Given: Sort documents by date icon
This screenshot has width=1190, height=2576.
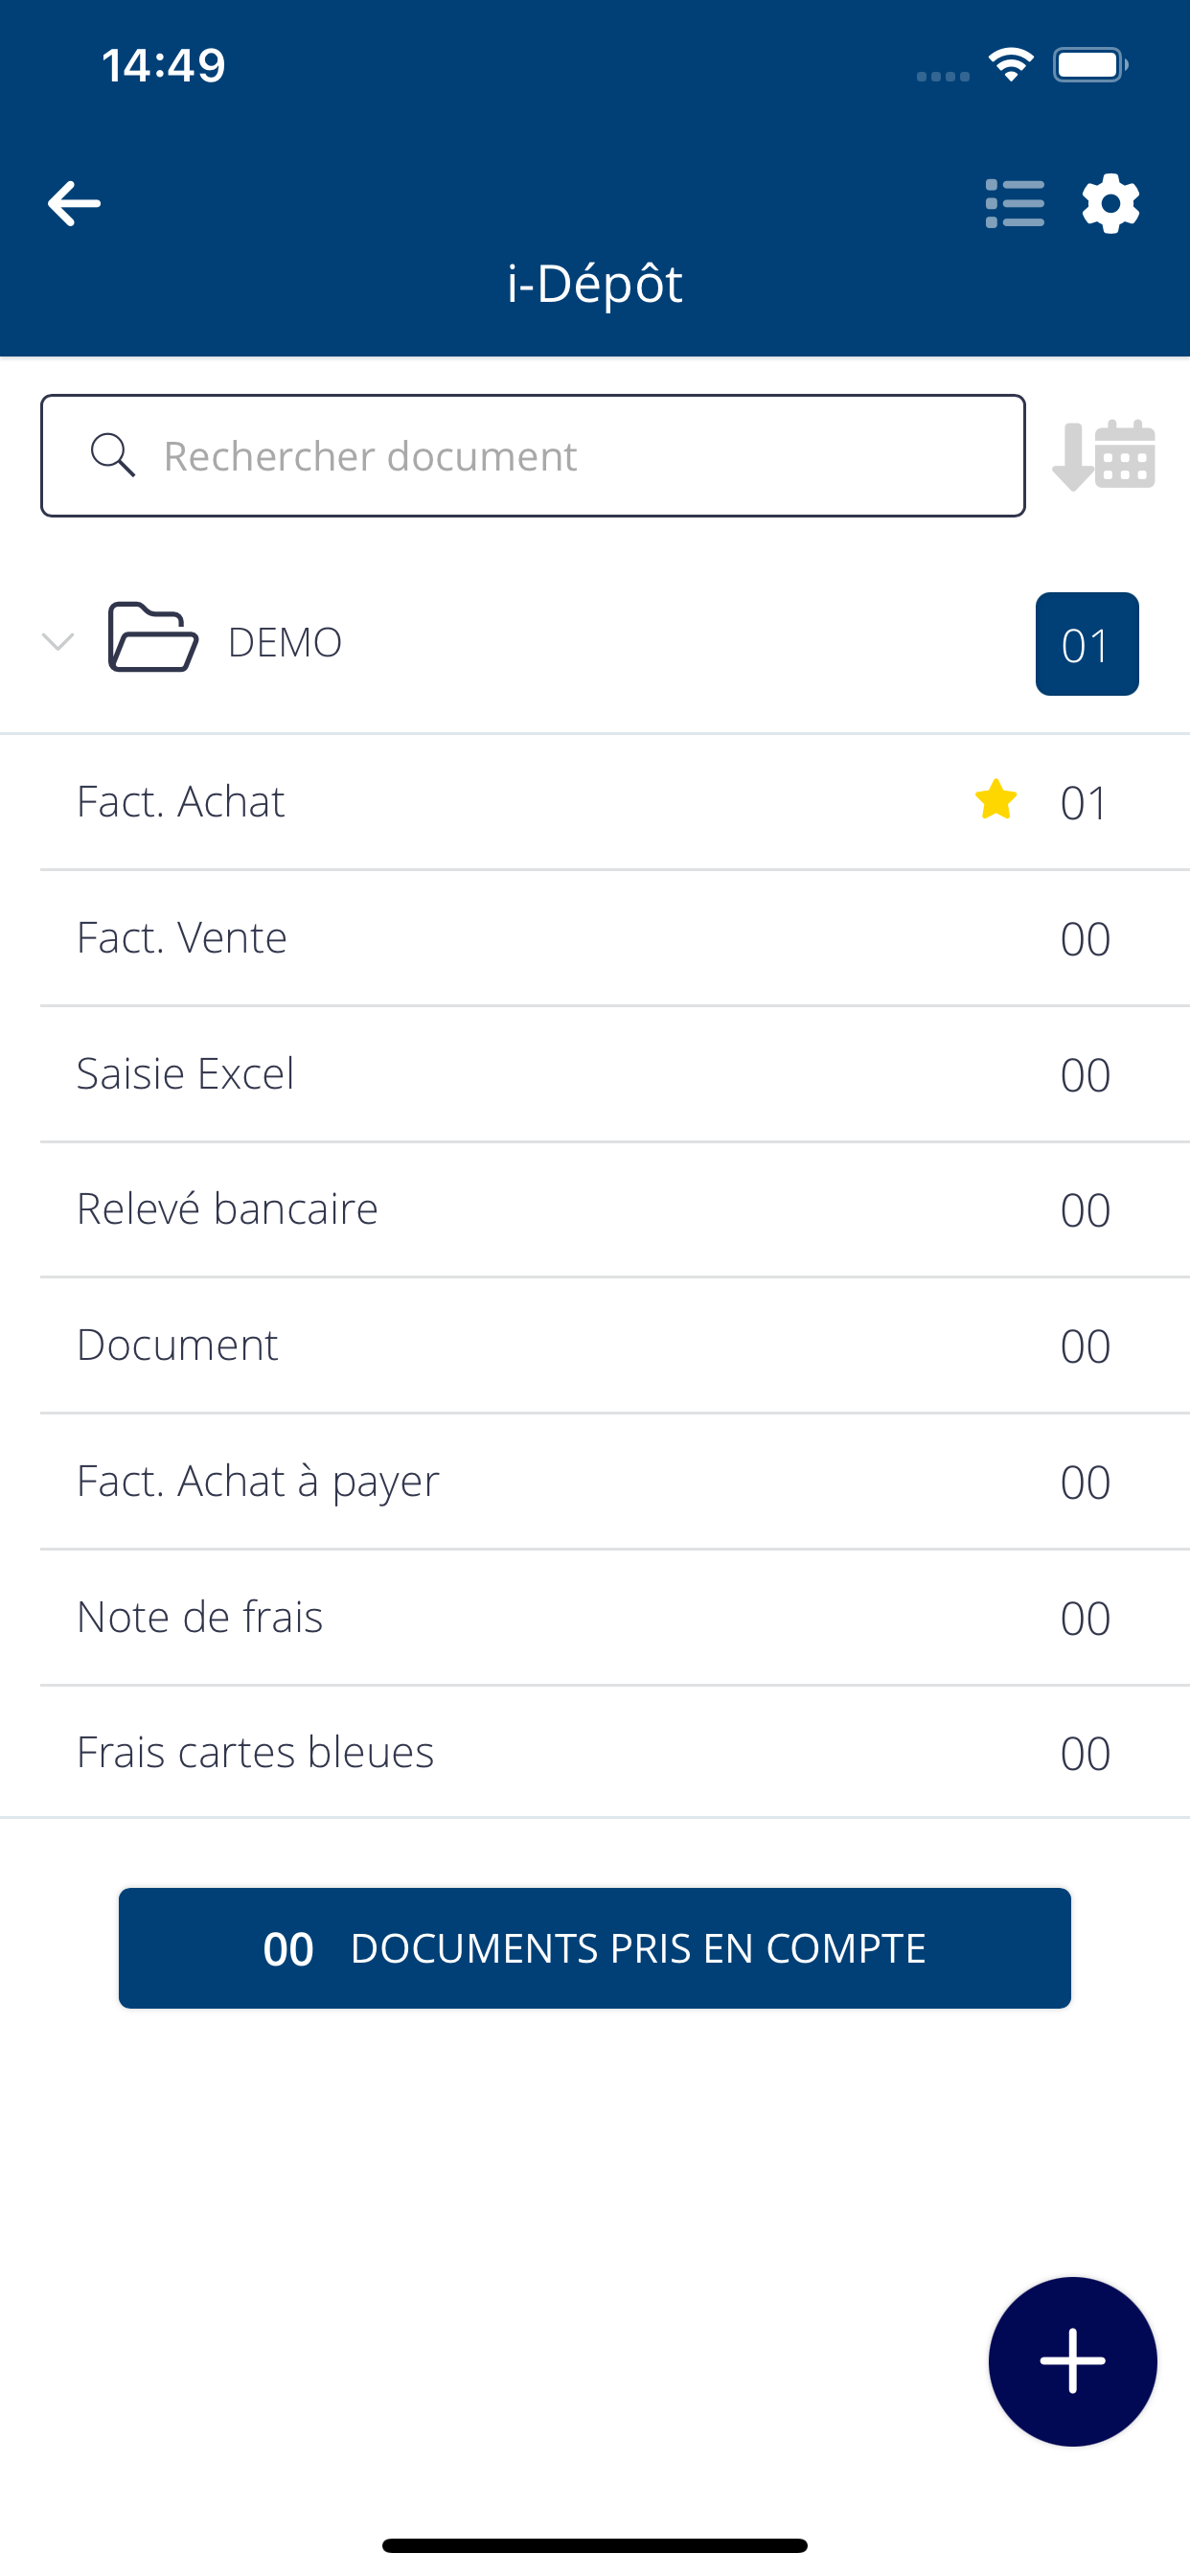Looking at the screenshot, I should tap(1104, 456).
